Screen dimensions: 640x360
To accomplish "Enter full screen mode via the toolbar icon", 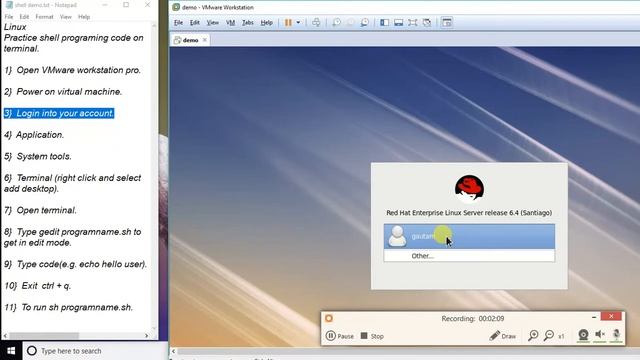I will point(413,23).
